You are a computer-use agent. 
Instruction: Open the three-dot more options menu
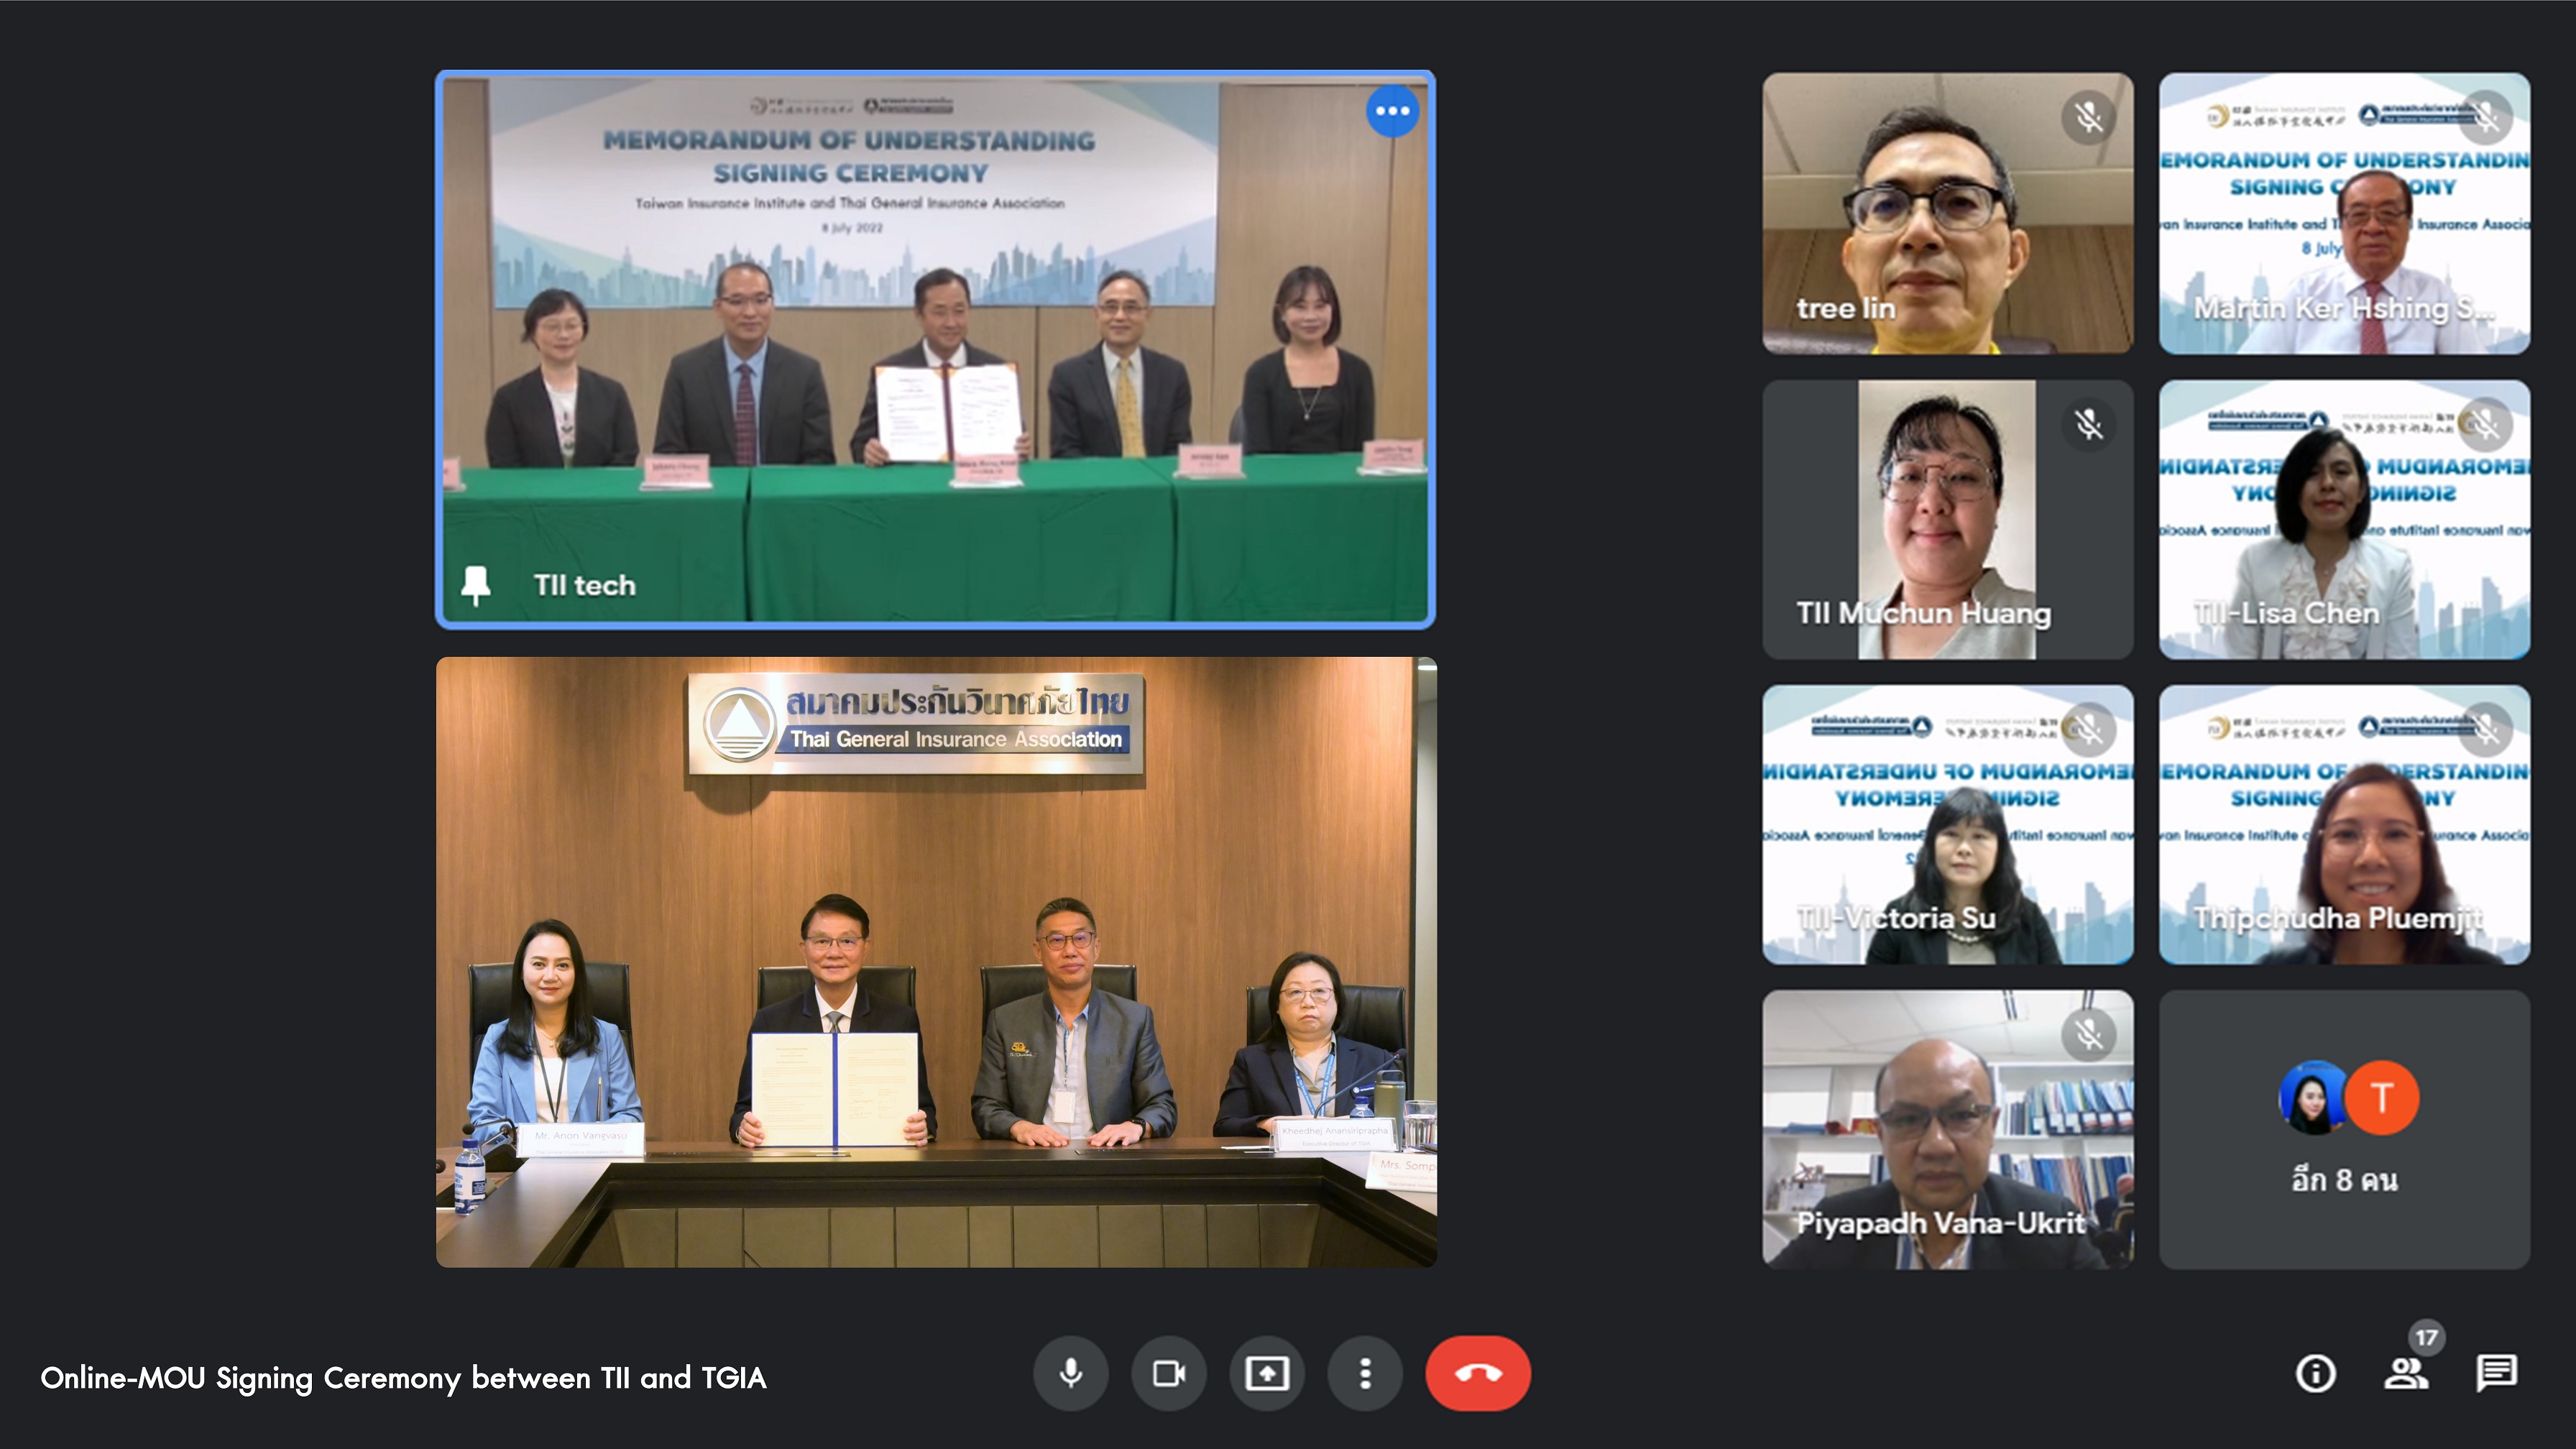[1365, 1373]
